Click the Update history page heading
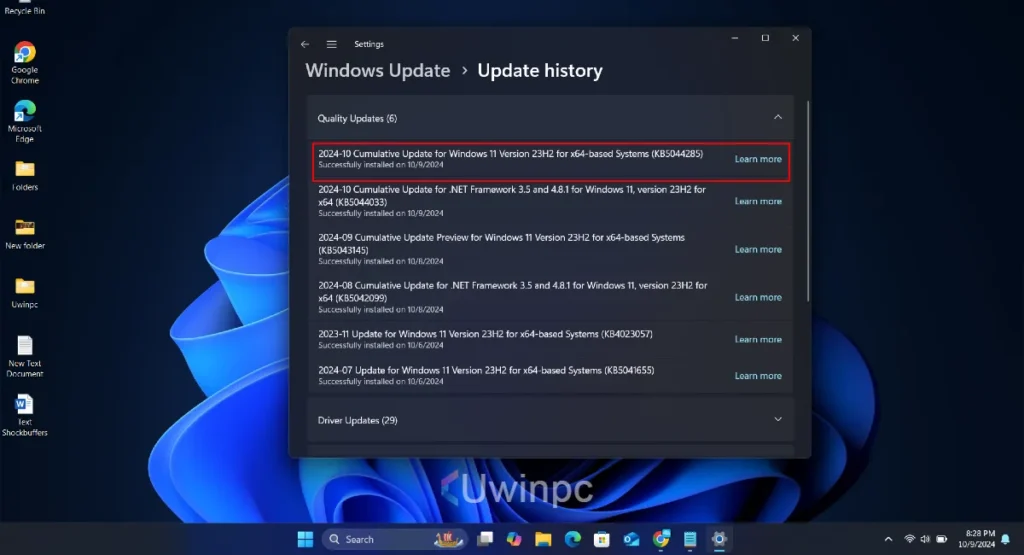Screen dimensions: 1024x555 [x=540, y=71]
